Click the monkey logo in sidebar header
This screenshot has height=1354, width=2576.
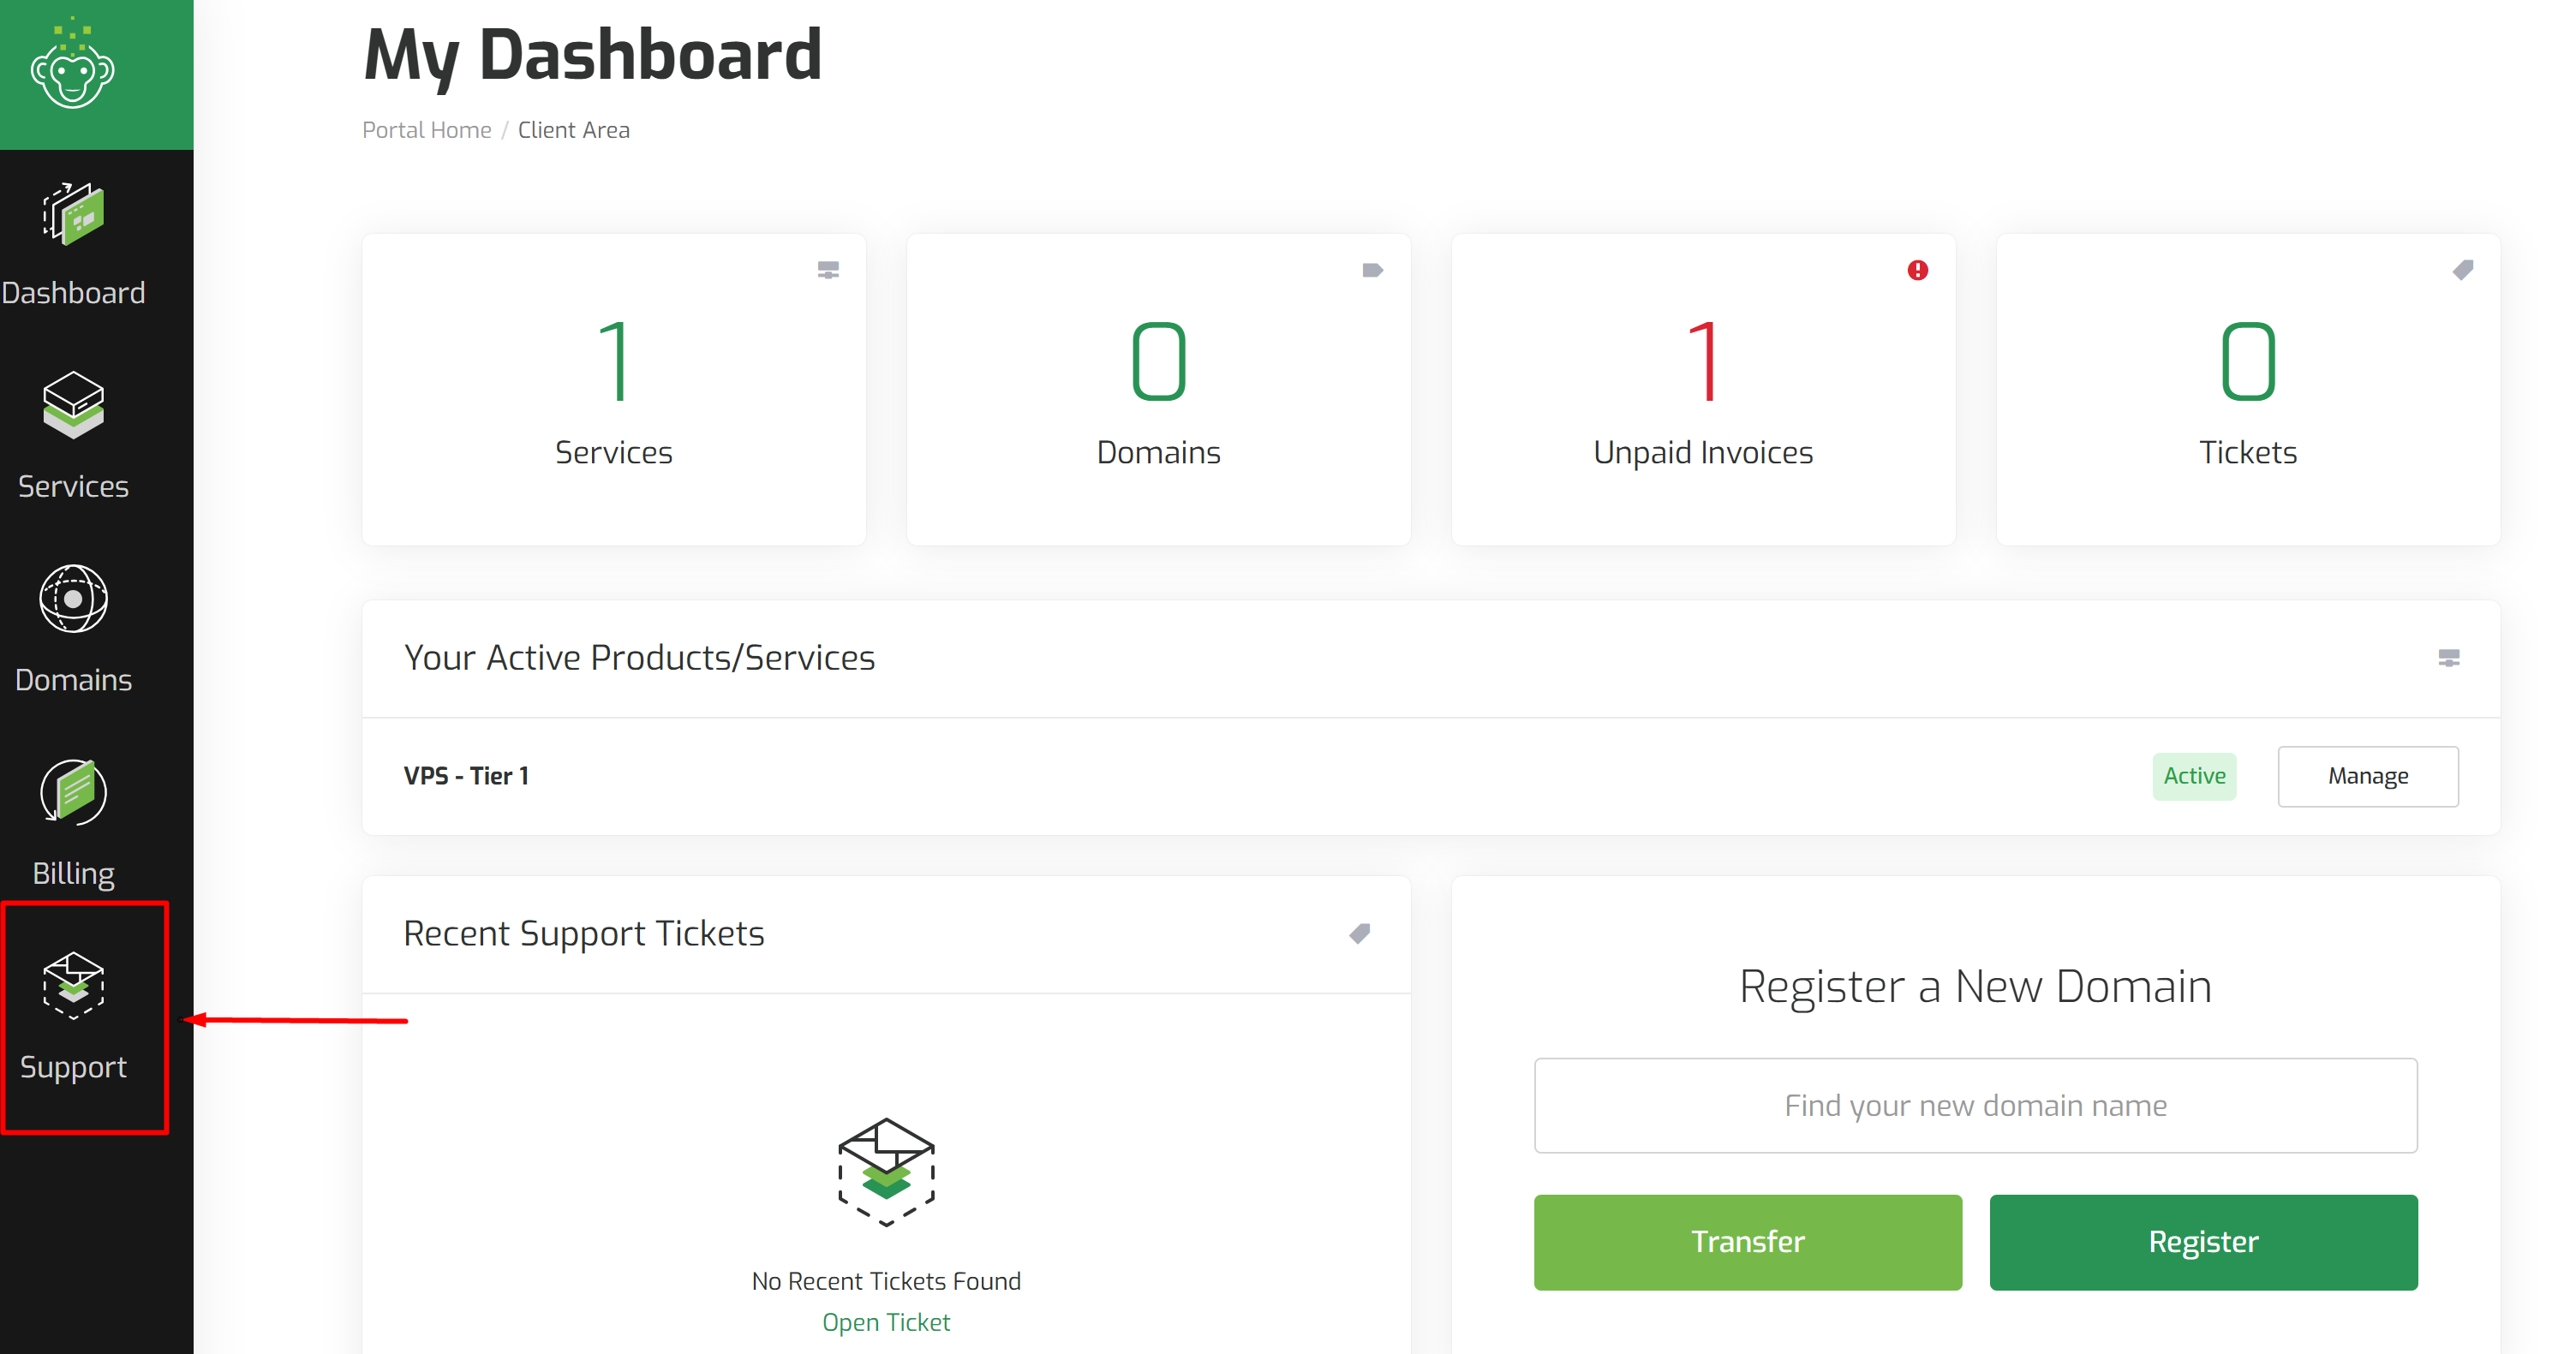(72, 65)
